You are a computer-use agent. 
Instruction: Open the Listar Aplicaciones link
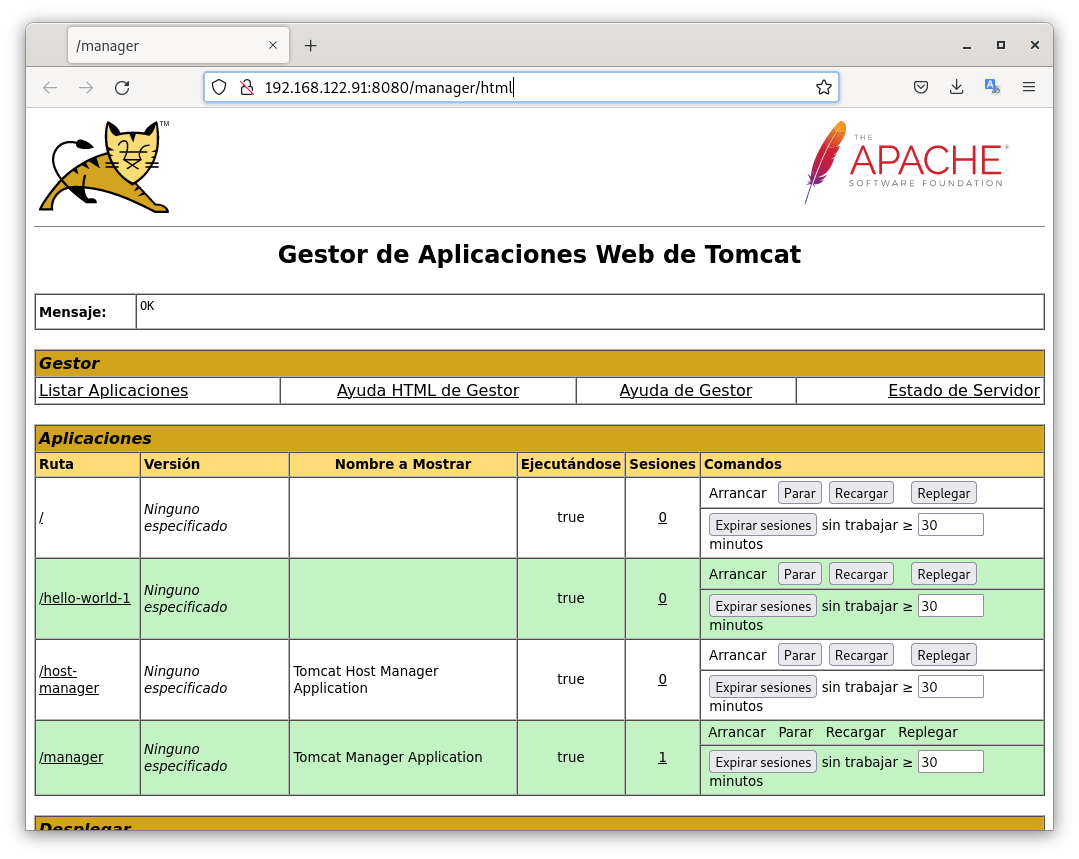click(113, 391)
